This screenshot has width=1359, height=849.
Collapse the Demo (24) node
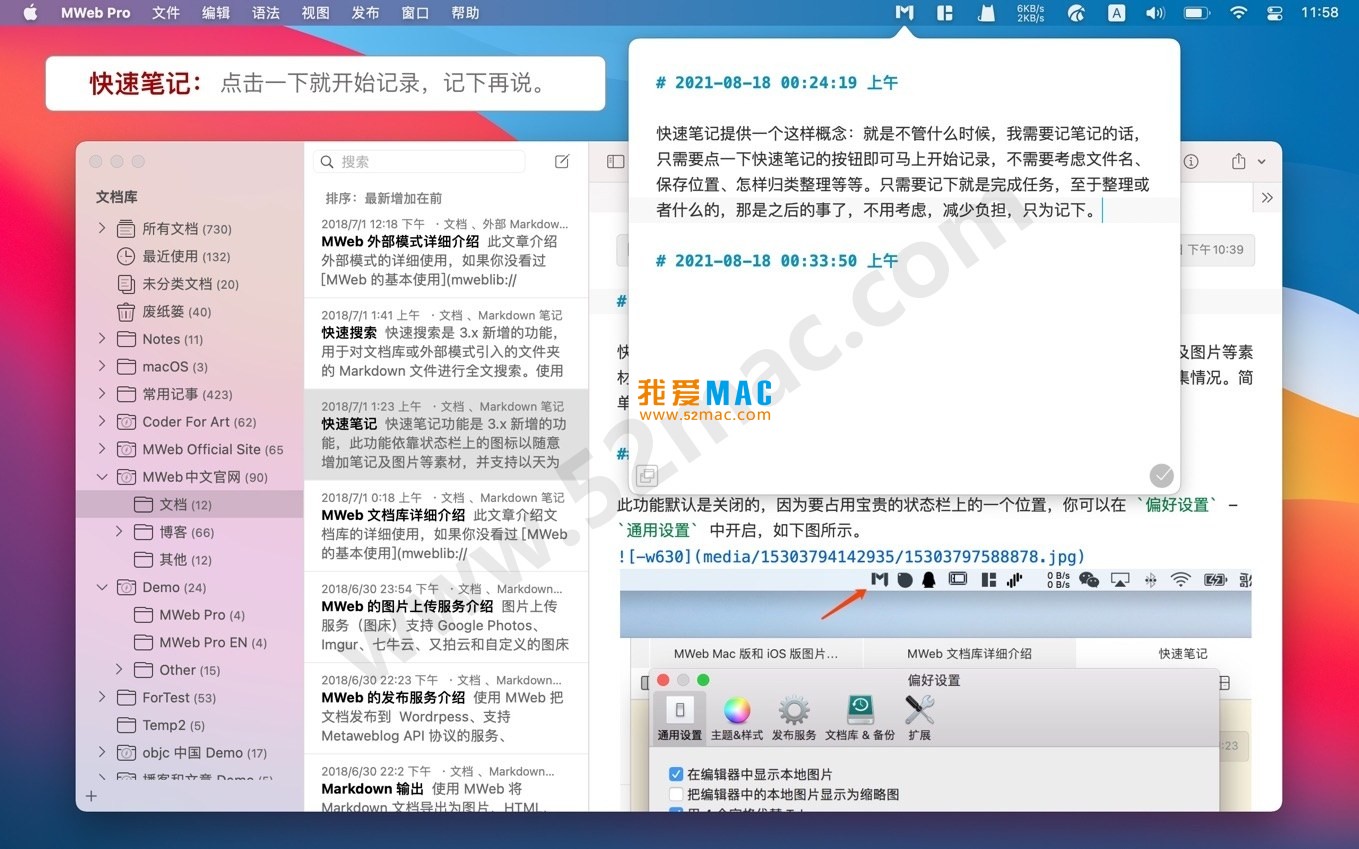tap(102, 587)
